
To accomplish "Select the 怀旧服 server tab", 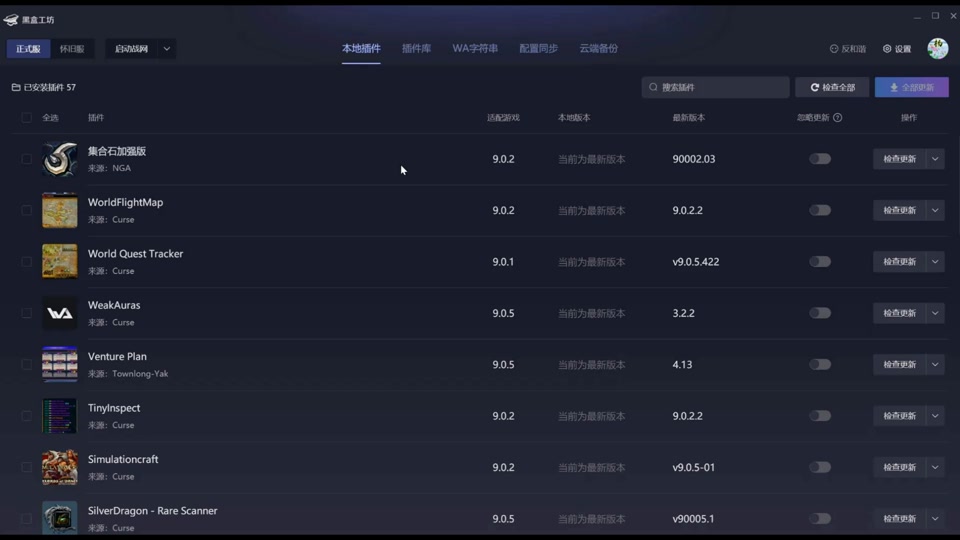I will click(x=72, y=49).
